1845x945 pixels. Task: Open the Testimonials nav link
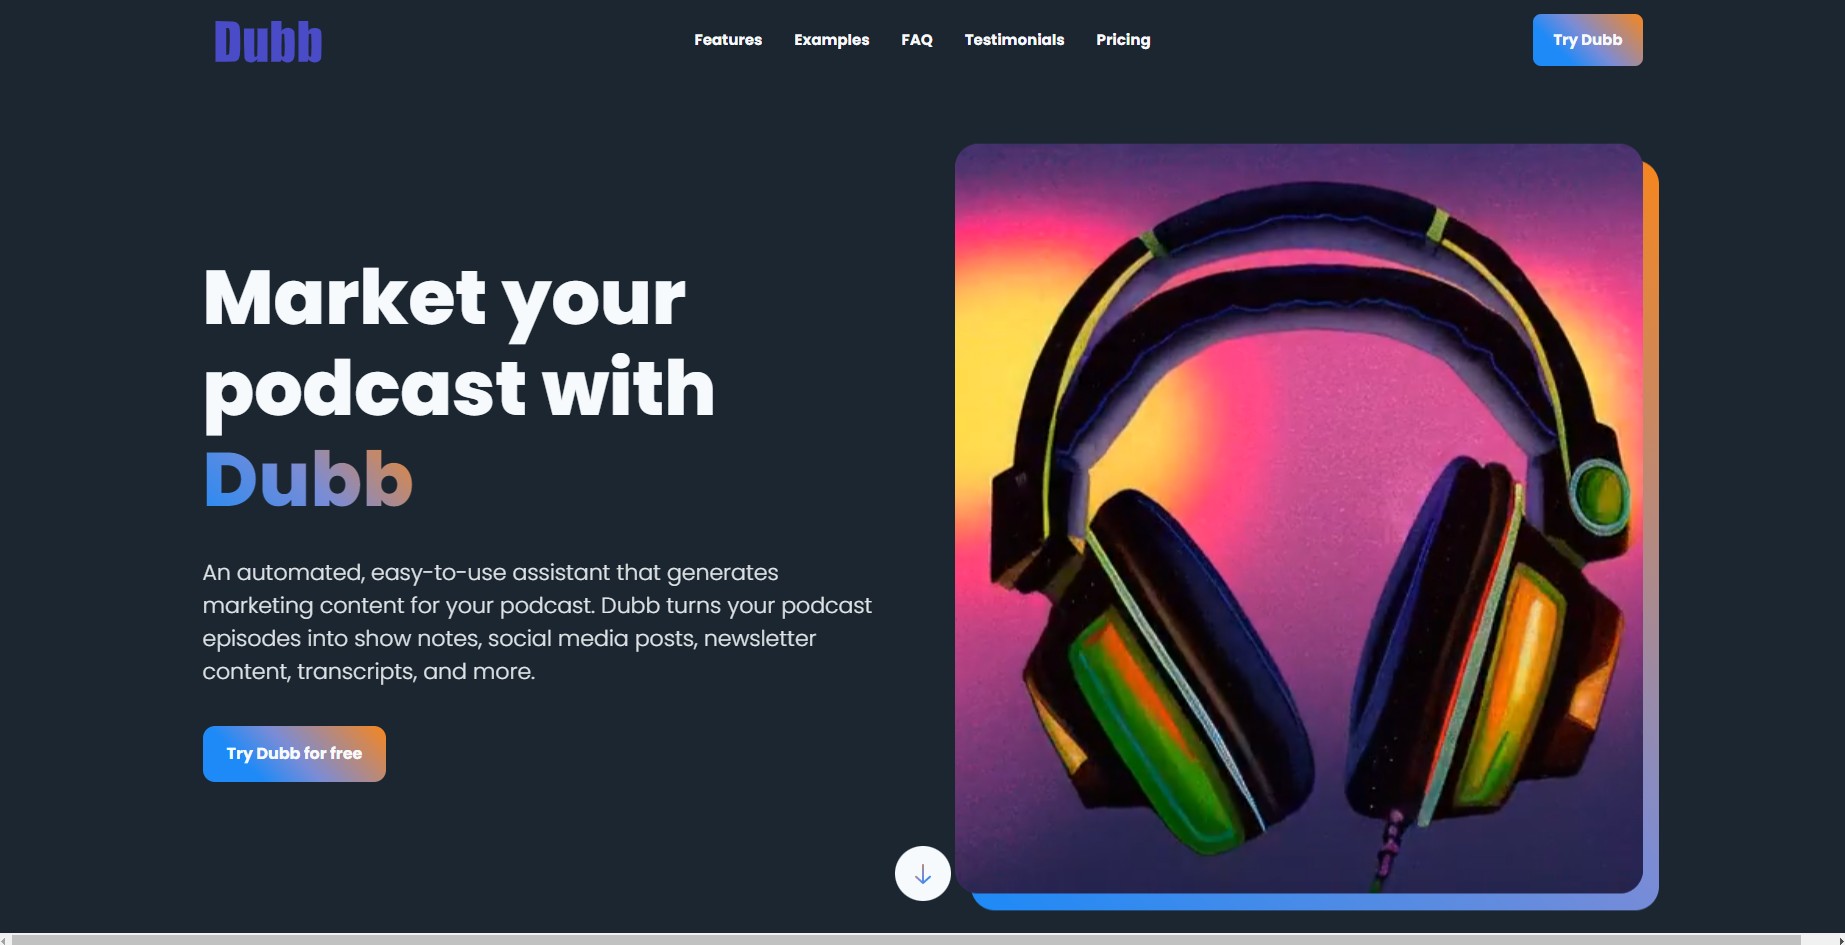(x=1014, y=40)
